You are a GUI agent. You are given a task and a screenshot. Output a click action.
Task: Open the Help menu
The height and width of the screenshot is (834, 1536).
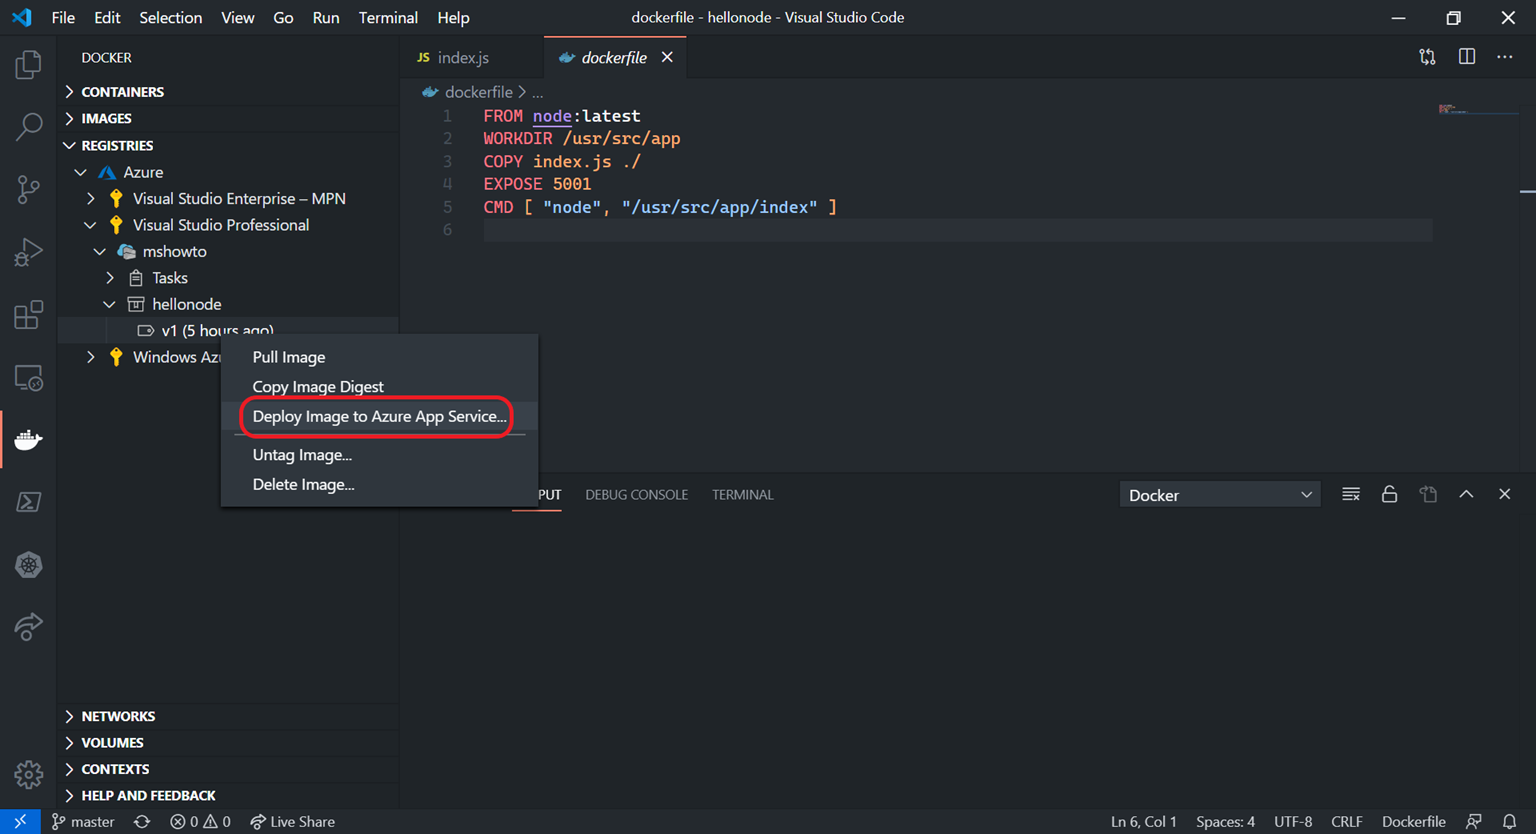453,17
